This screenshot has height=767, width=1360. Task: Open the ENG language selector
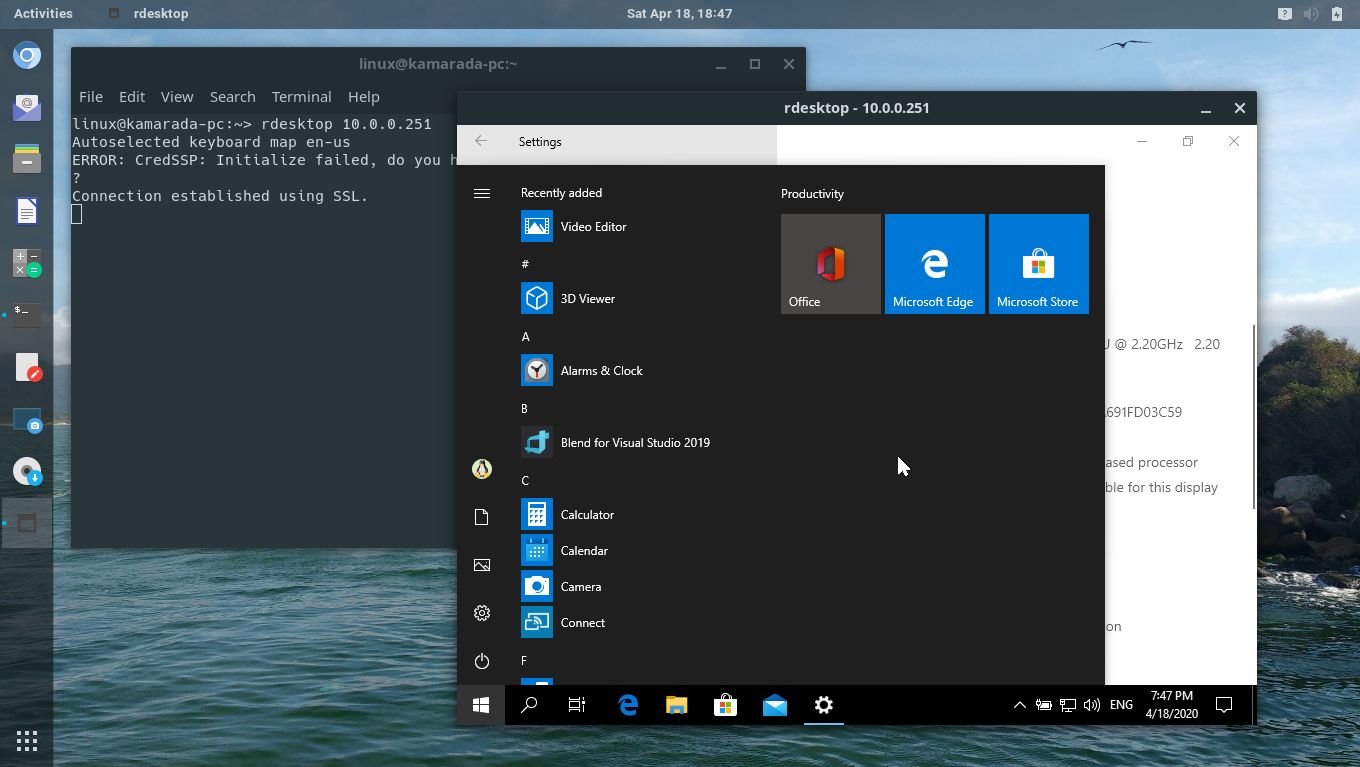[x=1120, y=705]
